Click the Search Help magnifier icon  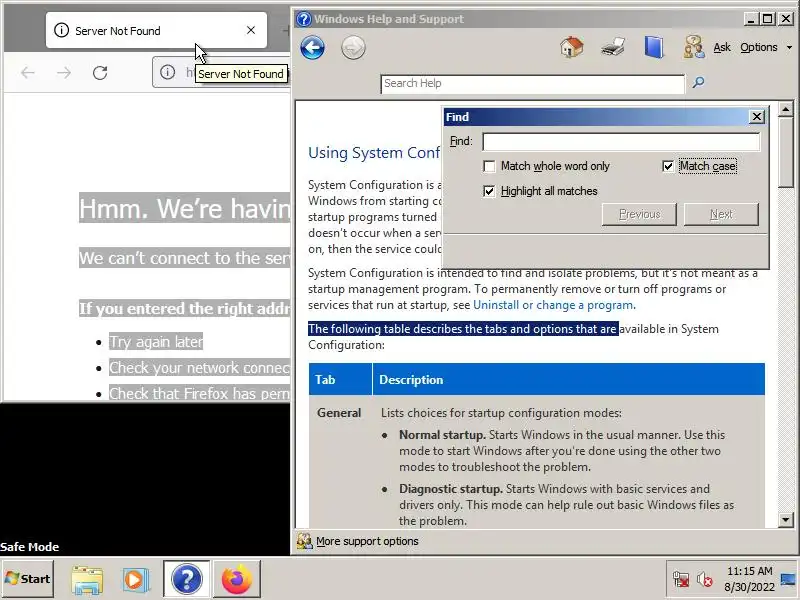coord(698,82)
